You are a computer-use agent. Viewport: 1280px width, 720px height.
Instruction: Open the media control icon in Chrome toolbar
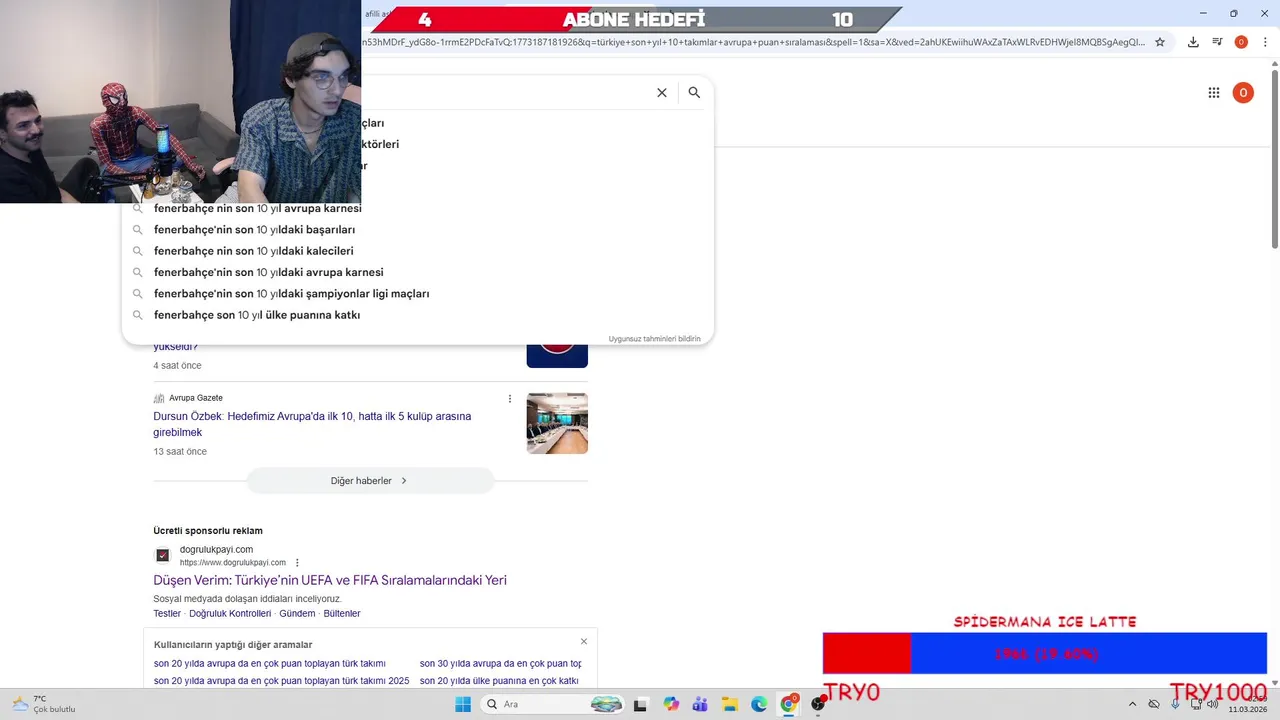(x=1217, y=42)
